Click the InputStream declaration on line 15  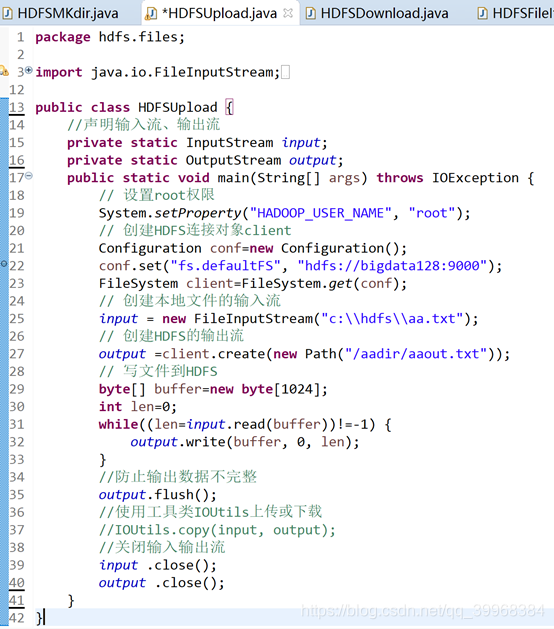pyautogui.click(x=197, y=143)
